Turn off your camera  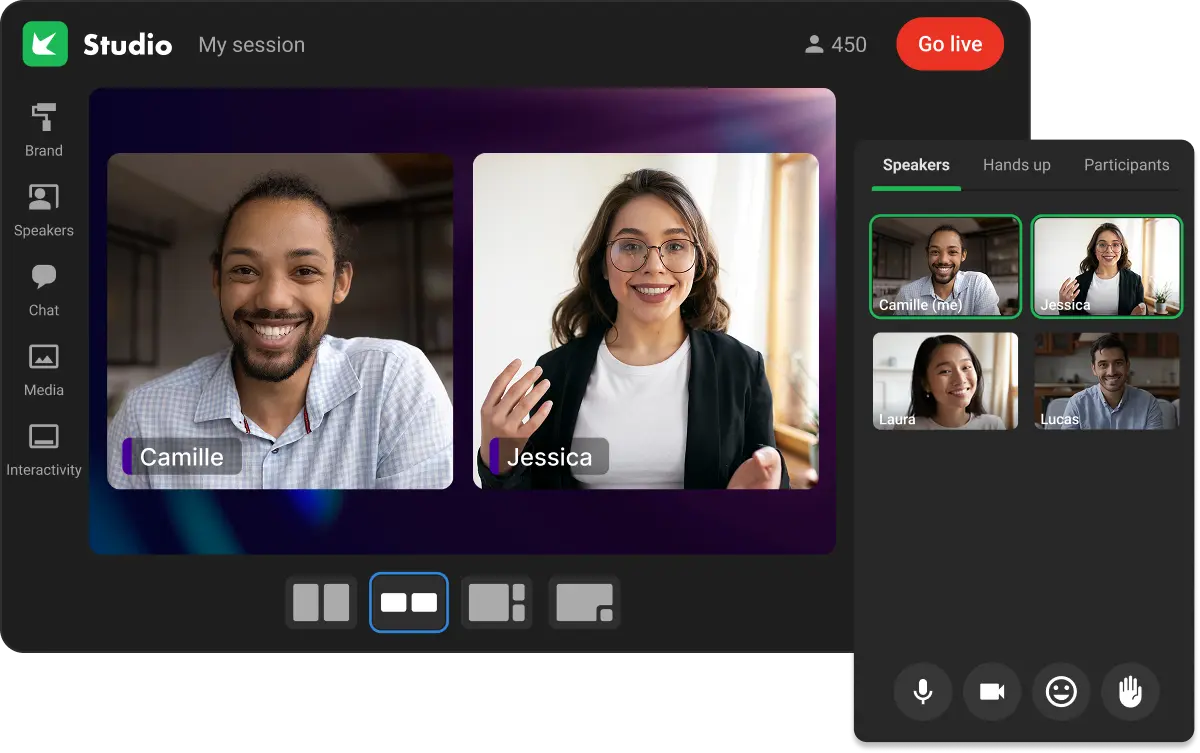pyautogui.click(x=992, y=691)
